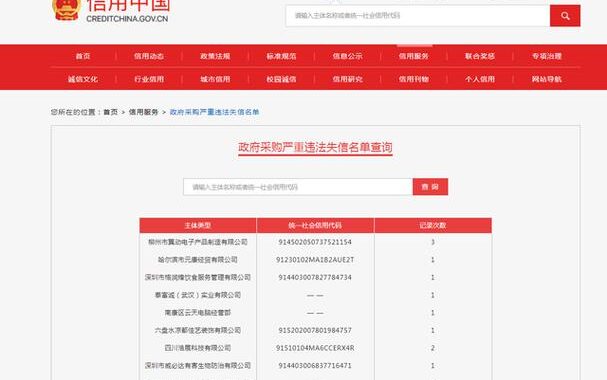
Task: Open the （武汉）实业有限公司 row
Action: coord(198,295)
